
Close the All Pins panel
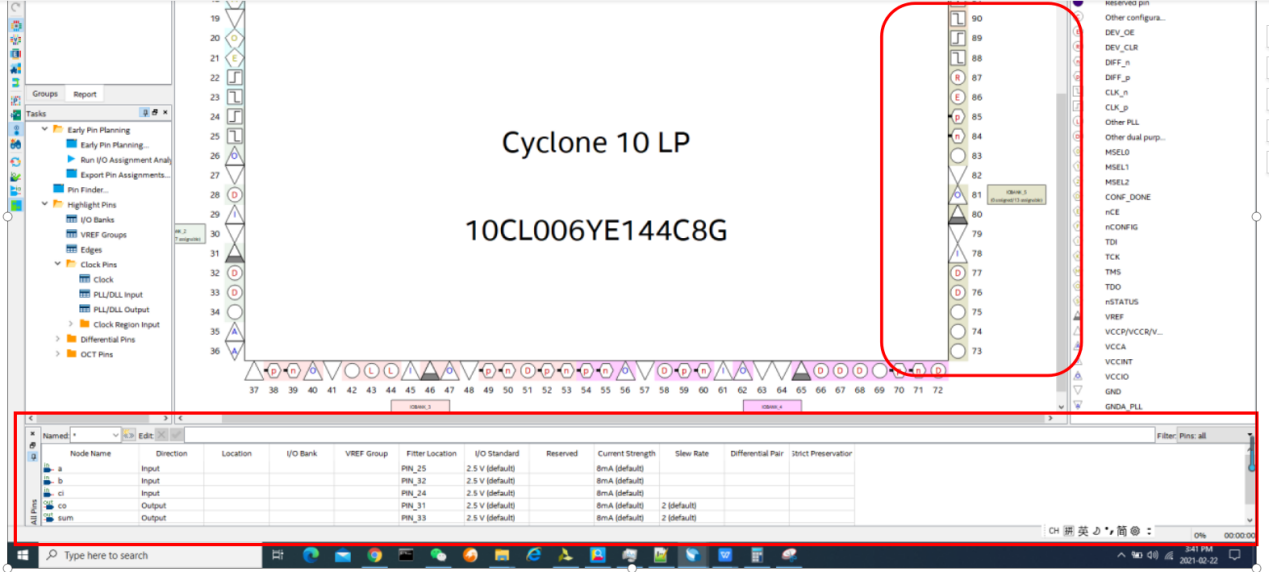32,433
